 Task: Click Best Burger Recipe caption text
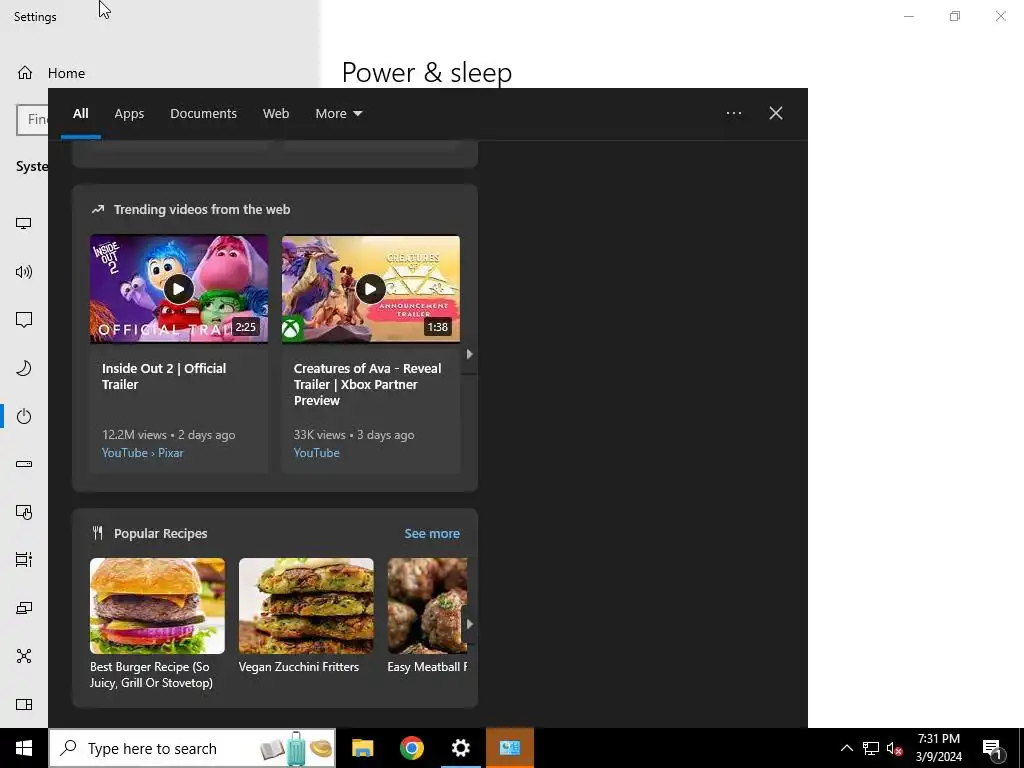pos(152,675)
